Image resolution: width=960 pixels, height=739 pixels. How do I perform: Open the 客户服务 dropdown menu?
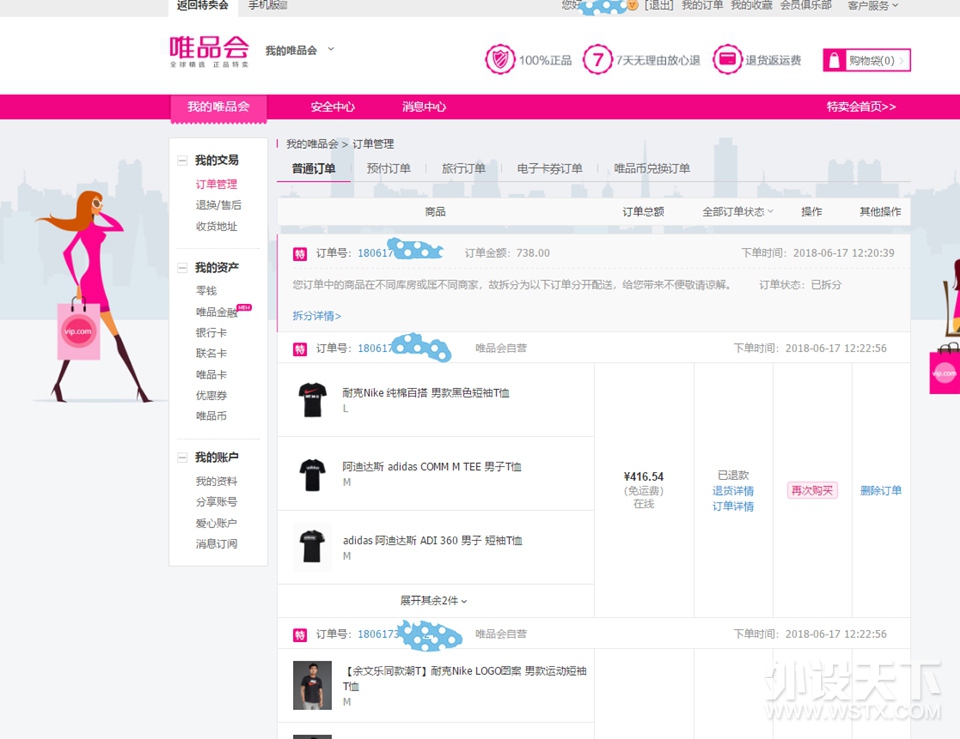(872, 6)
